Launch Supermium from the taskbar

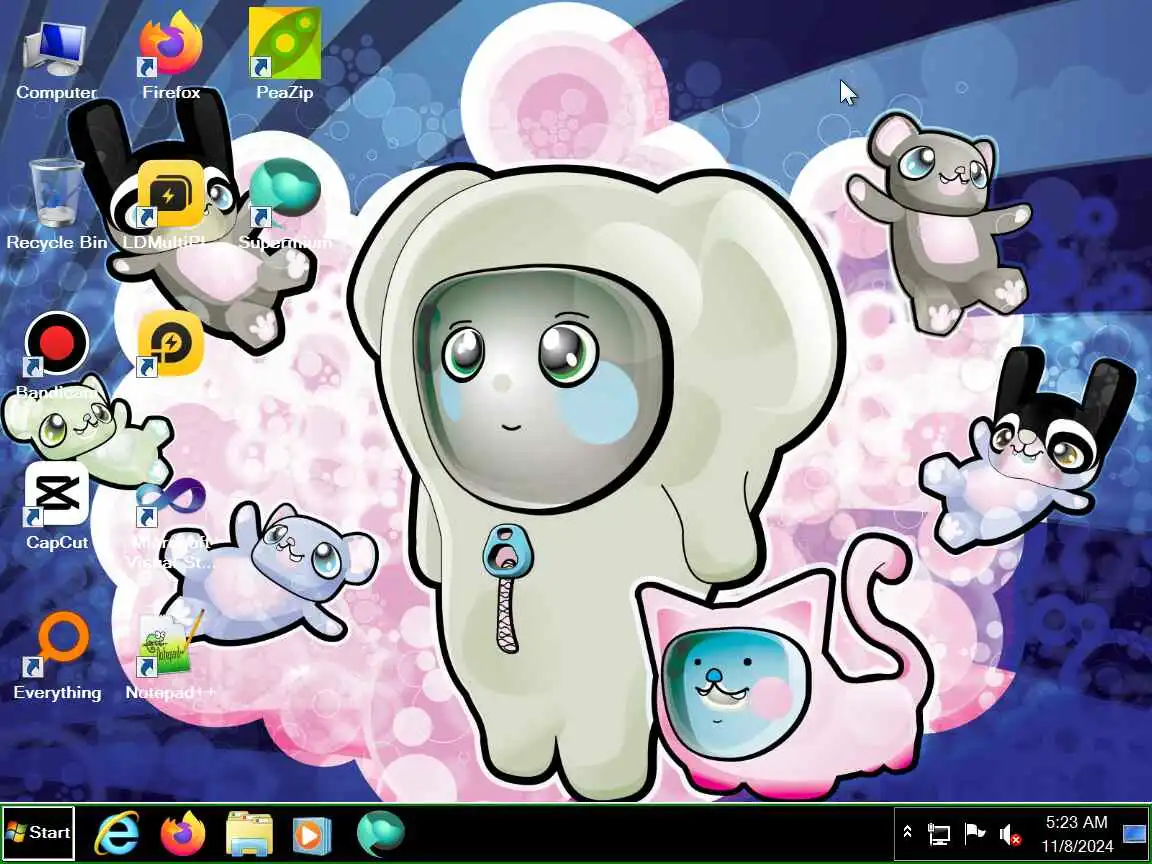(381, 833)
